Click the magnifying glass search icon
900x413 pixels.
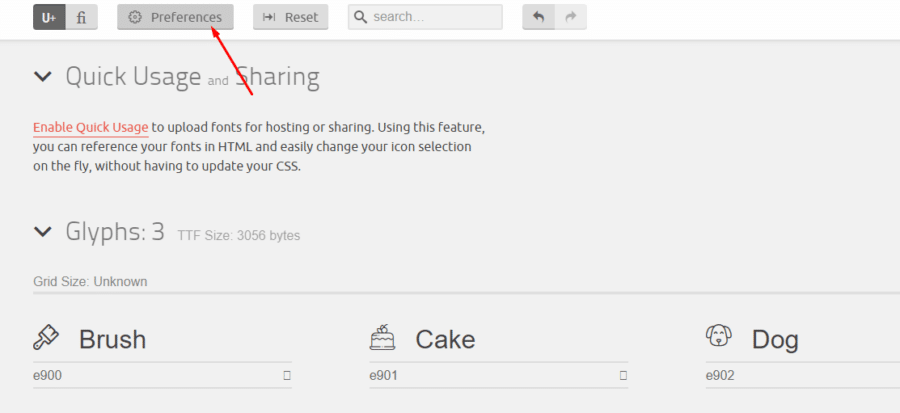360,17
